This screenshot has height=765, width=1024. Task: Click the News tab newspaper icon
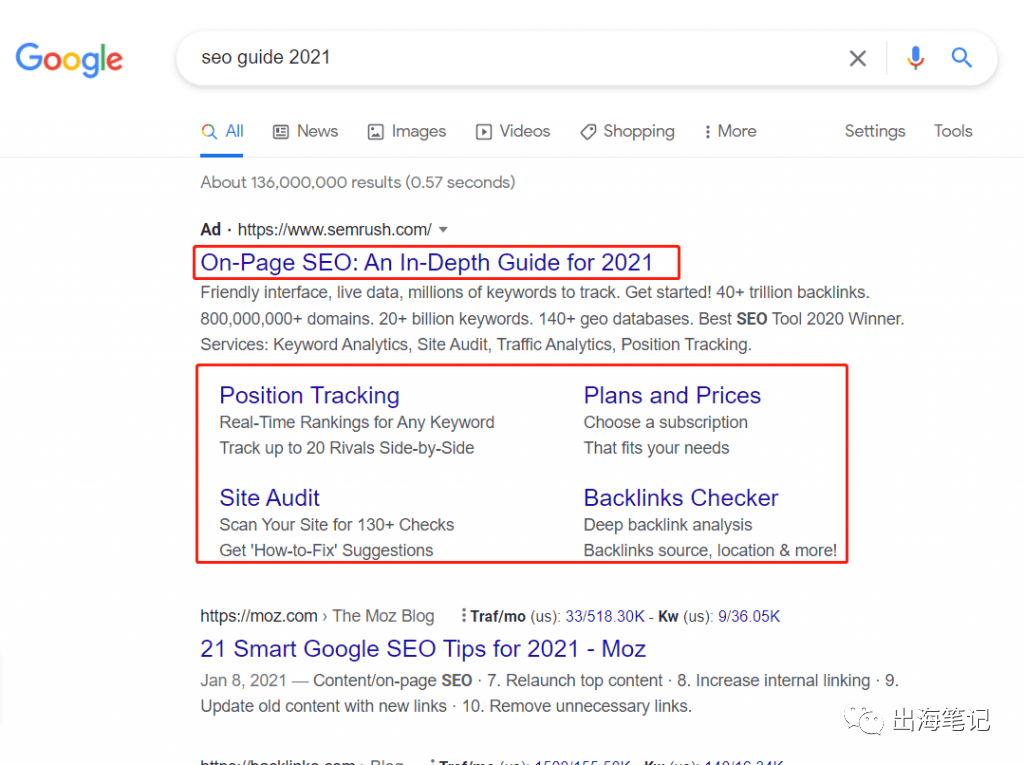click(x=281, y=132)
